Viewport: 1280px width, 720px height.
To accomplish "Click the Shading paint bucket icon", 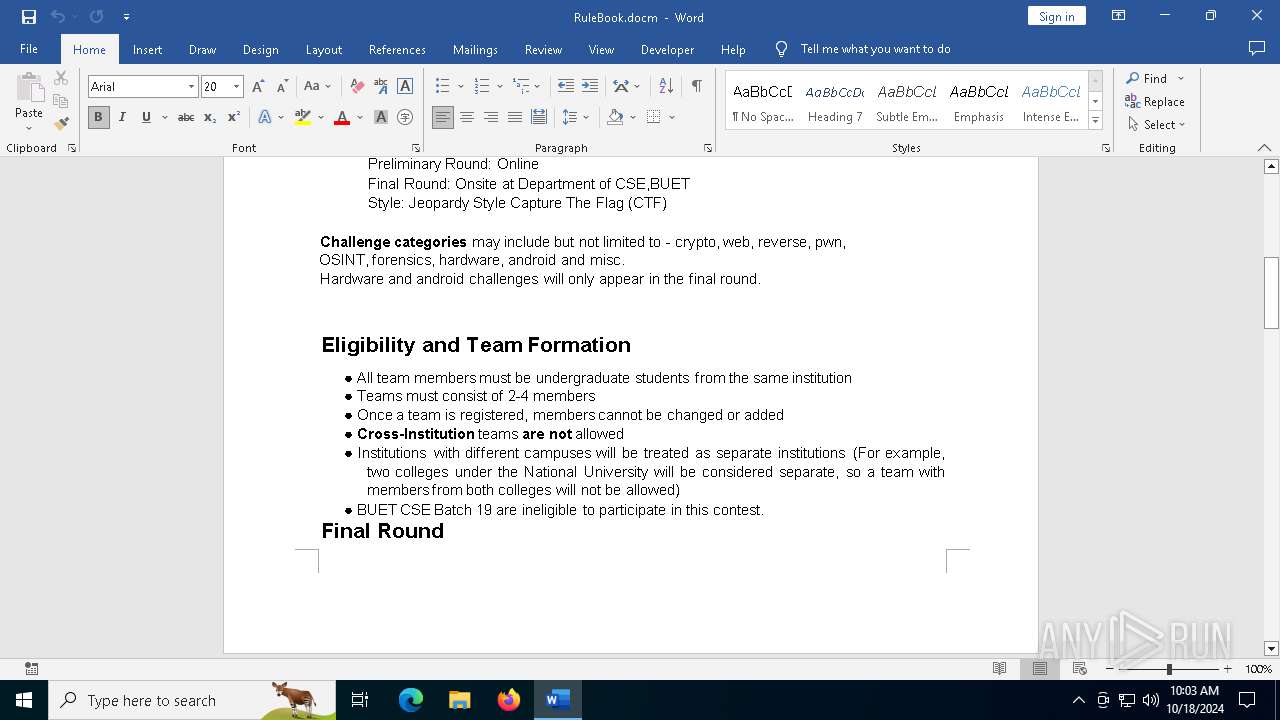I will point(616,117).
